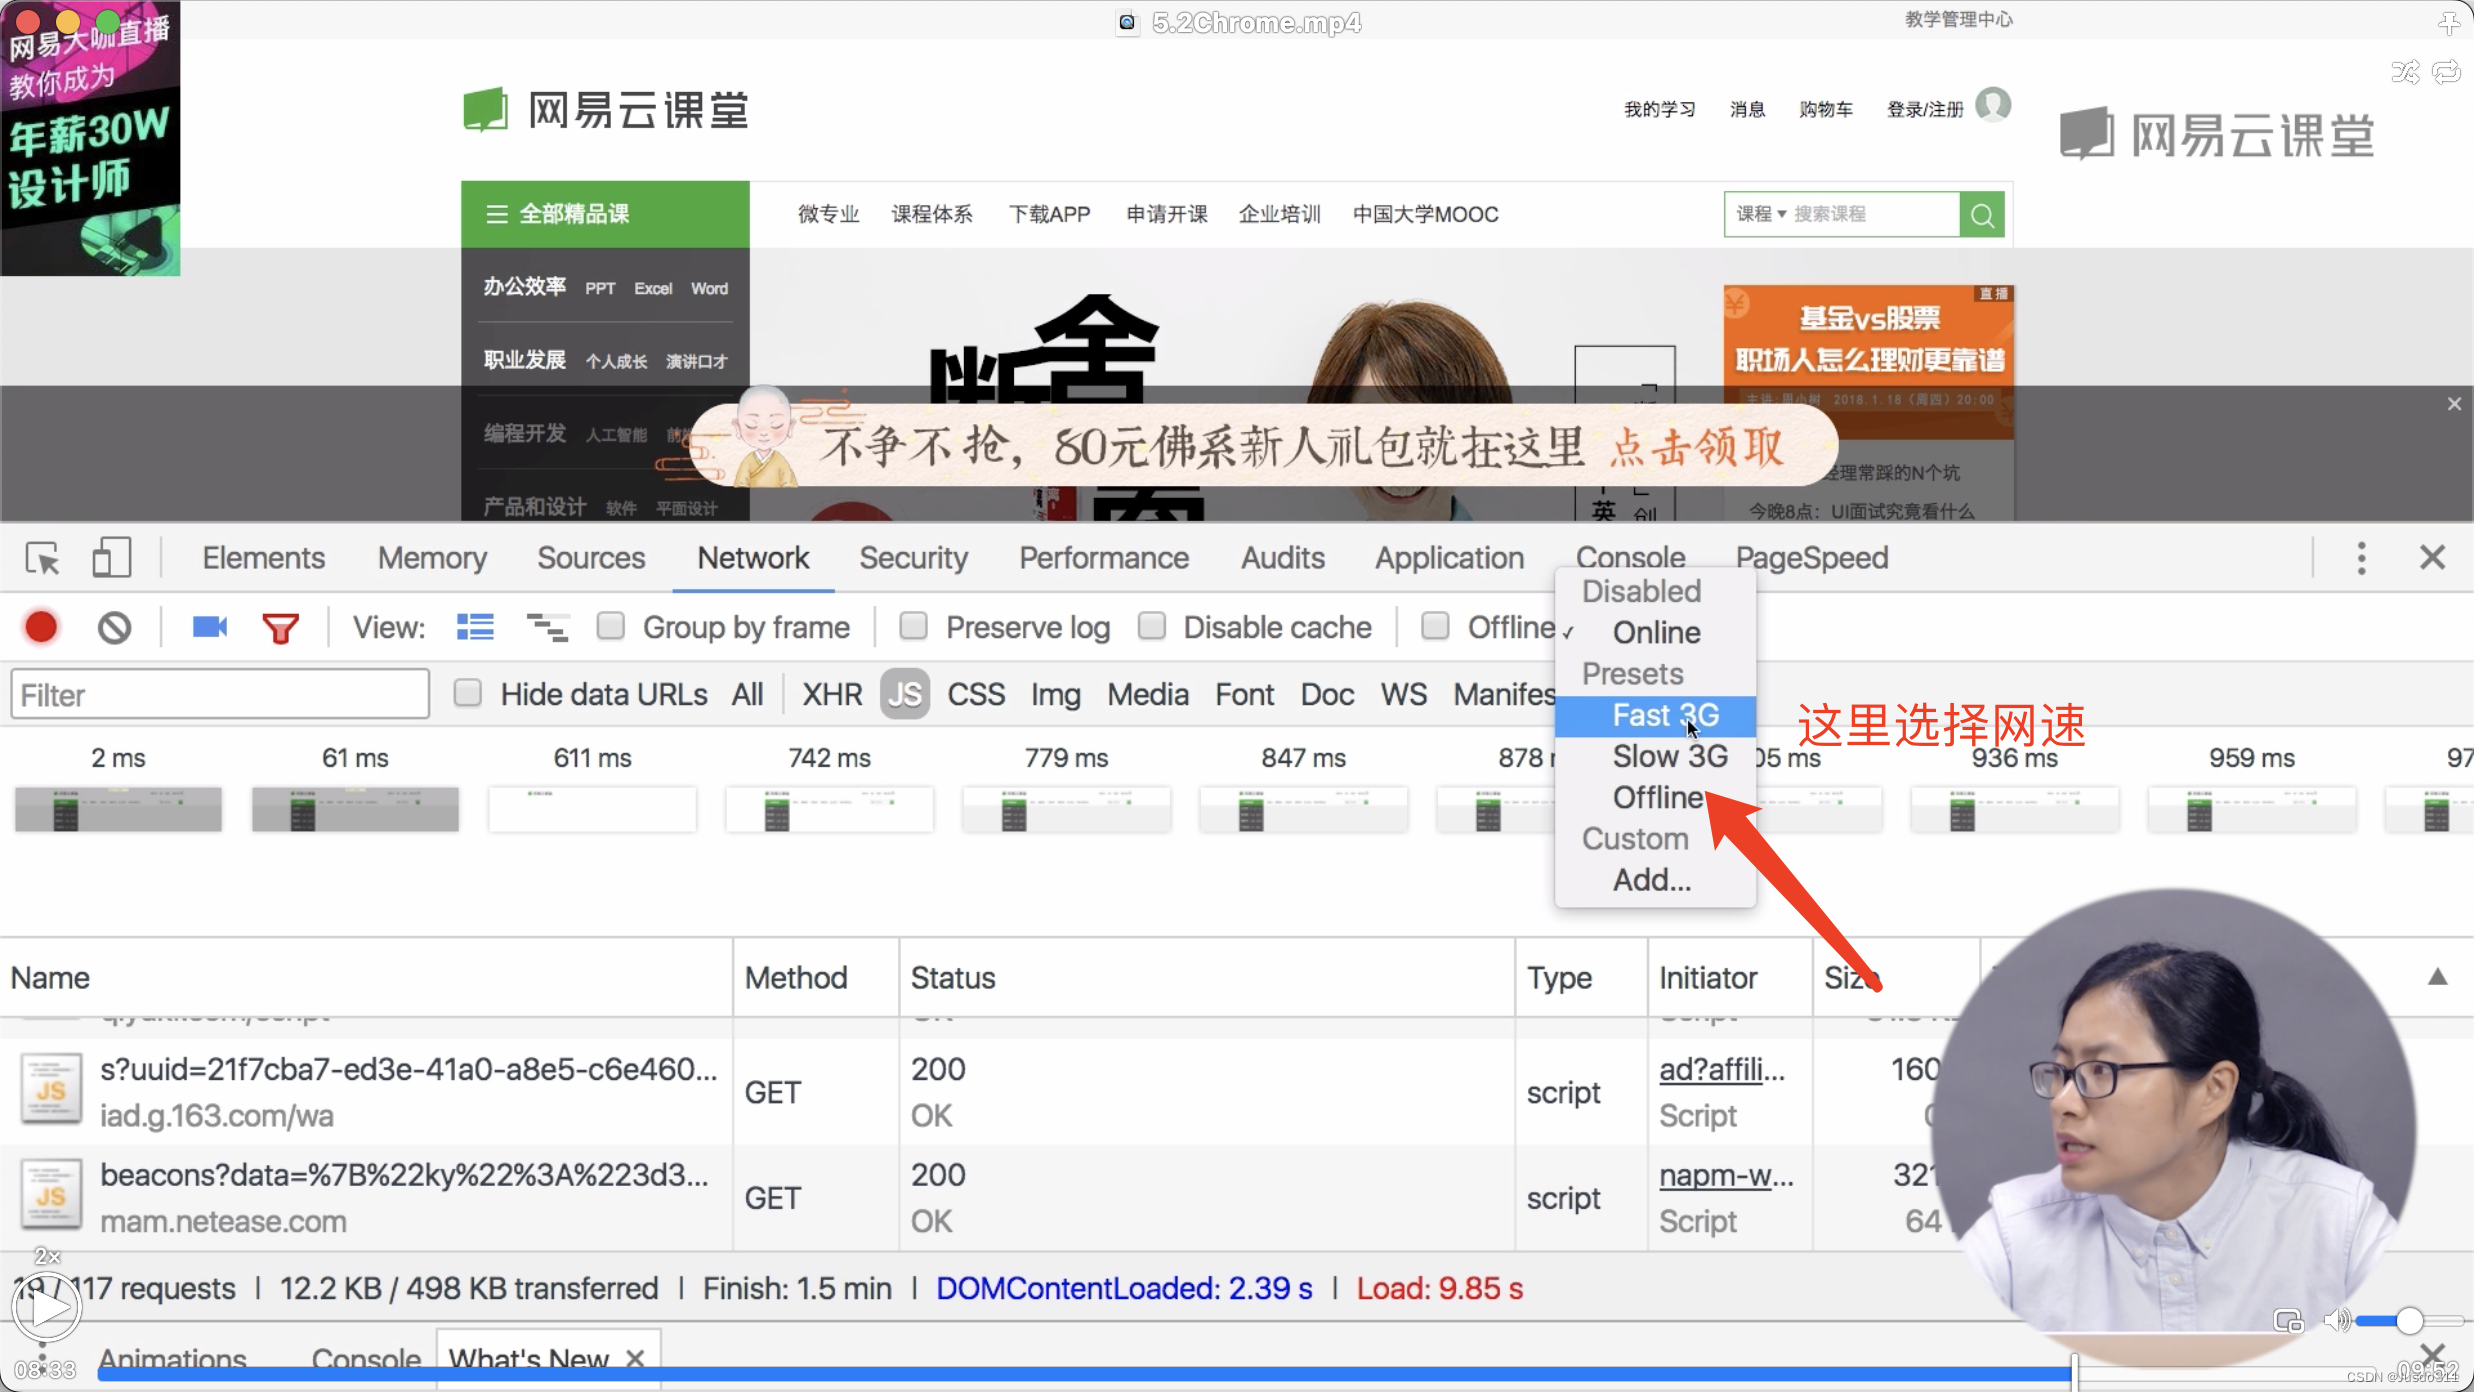2474x1392 pixels.
Task: Open the ad?affili... initiator link
Action: pos(1721,1069)
